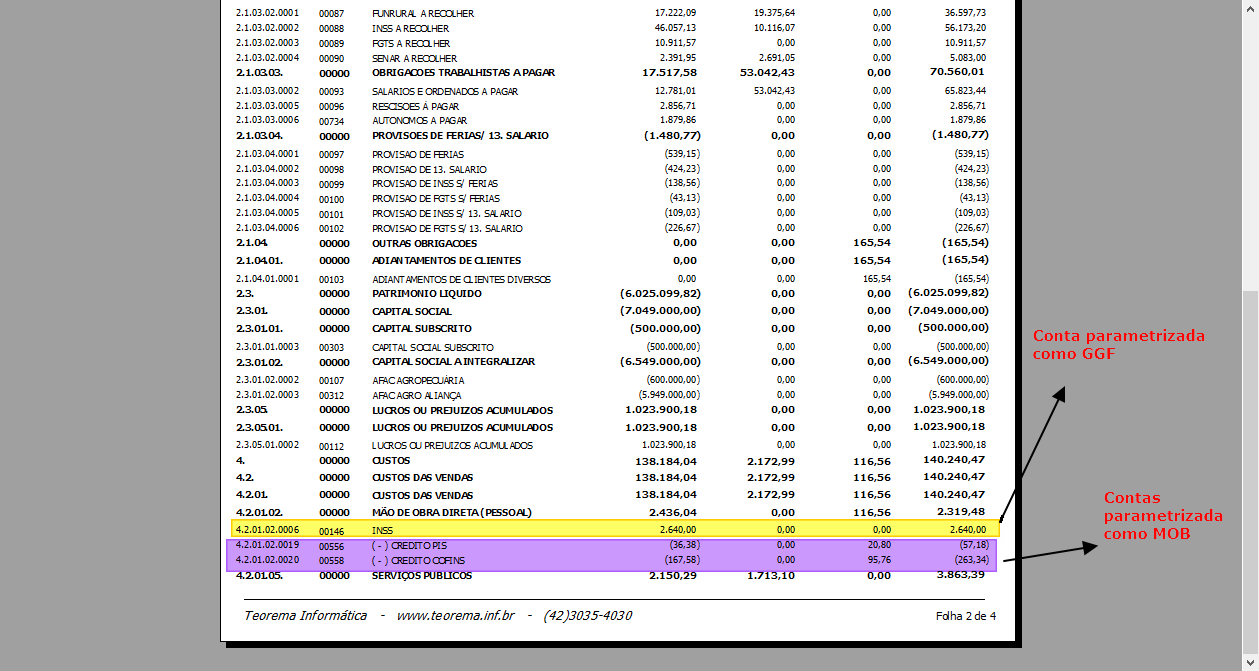Select the FUNRURAL A RECOLHER row label
The image size is (1259, 671).
(423, 14)
